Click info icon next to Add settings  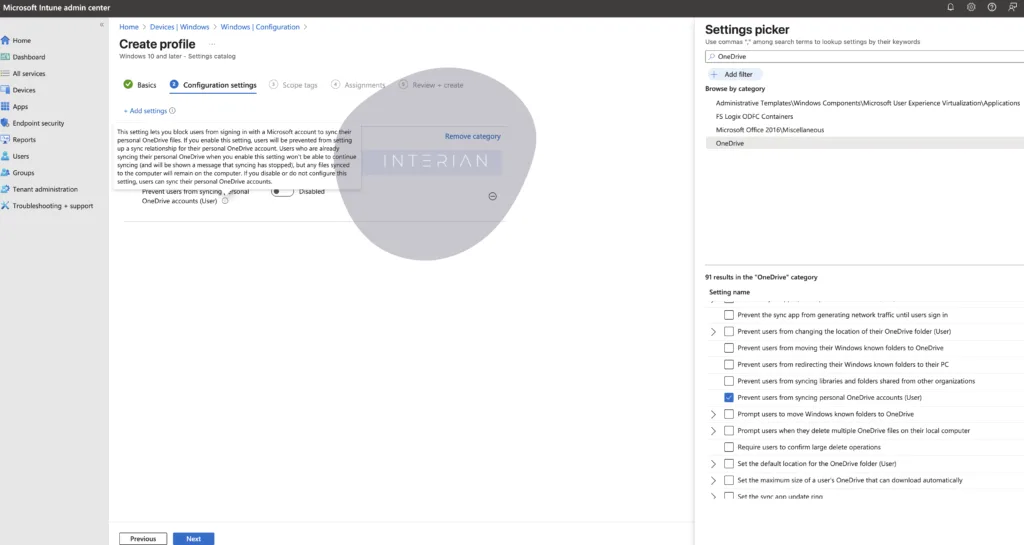point(172,111)
